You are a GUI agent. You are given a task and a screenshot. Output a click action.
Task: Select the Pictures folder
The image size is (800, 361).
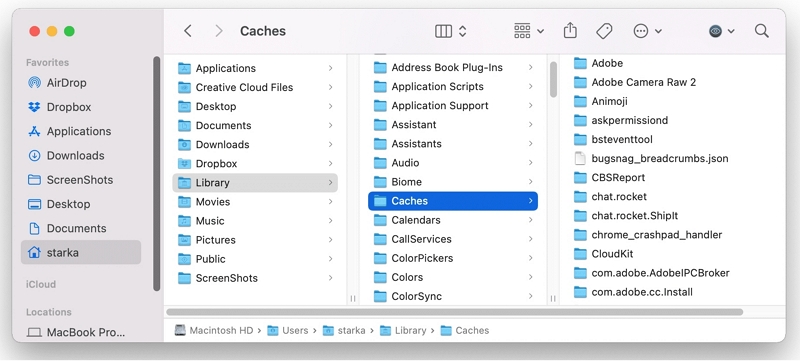255,240
